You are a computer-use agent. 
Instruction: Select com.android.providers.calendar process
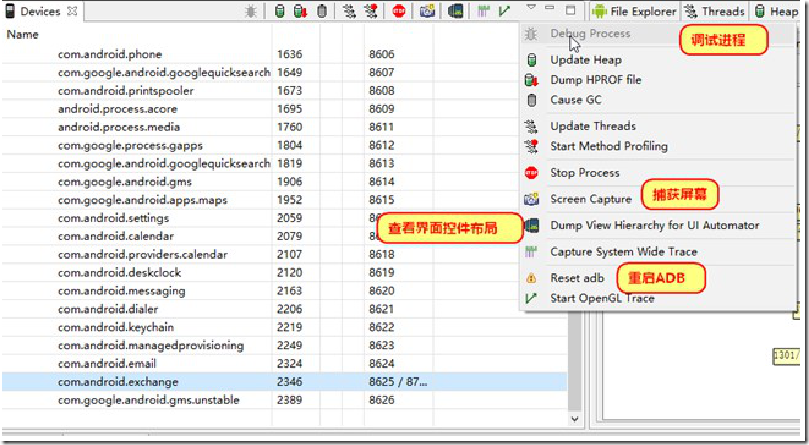click(x=285, y=255)
